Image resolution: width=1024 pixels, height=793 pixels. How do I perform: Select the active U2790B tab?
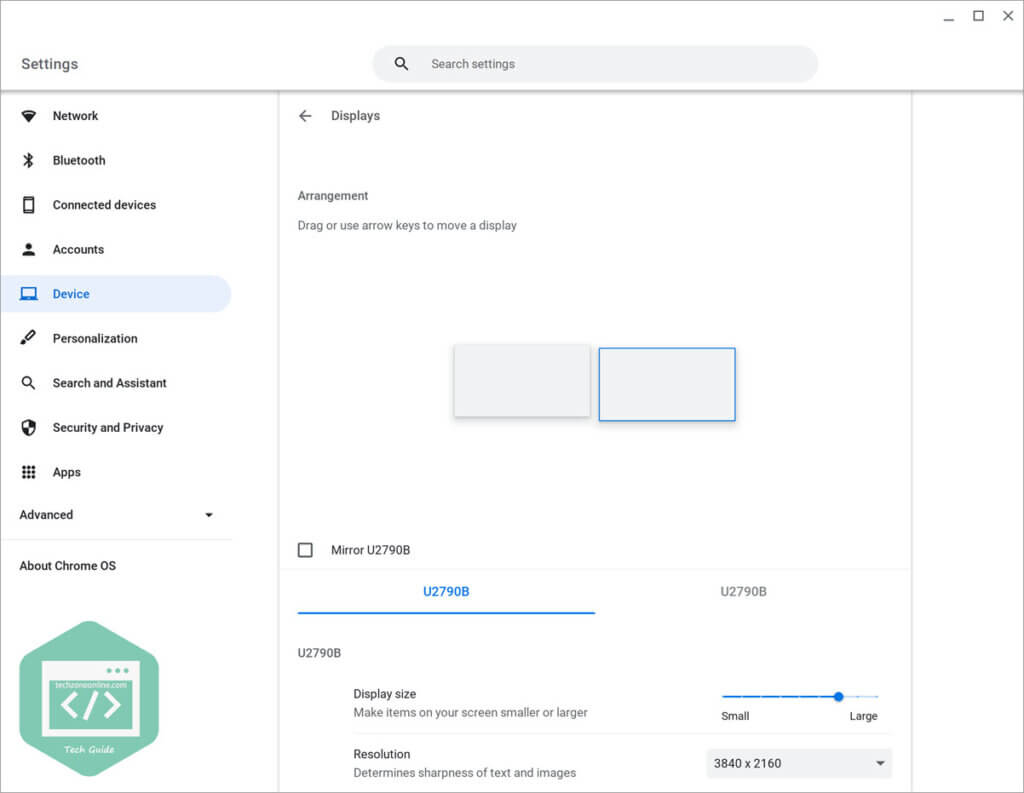point(445,591)
